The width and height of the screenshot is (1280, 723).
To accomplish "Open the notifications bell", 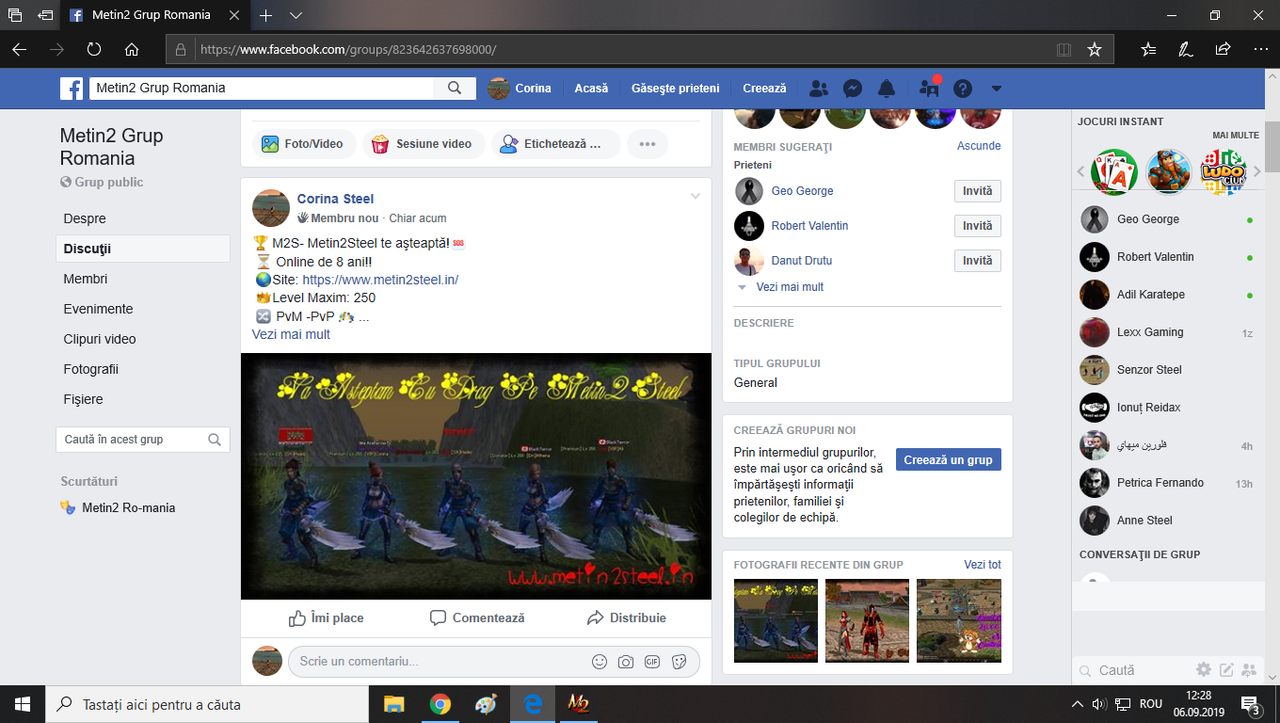I will pos(887,88).
